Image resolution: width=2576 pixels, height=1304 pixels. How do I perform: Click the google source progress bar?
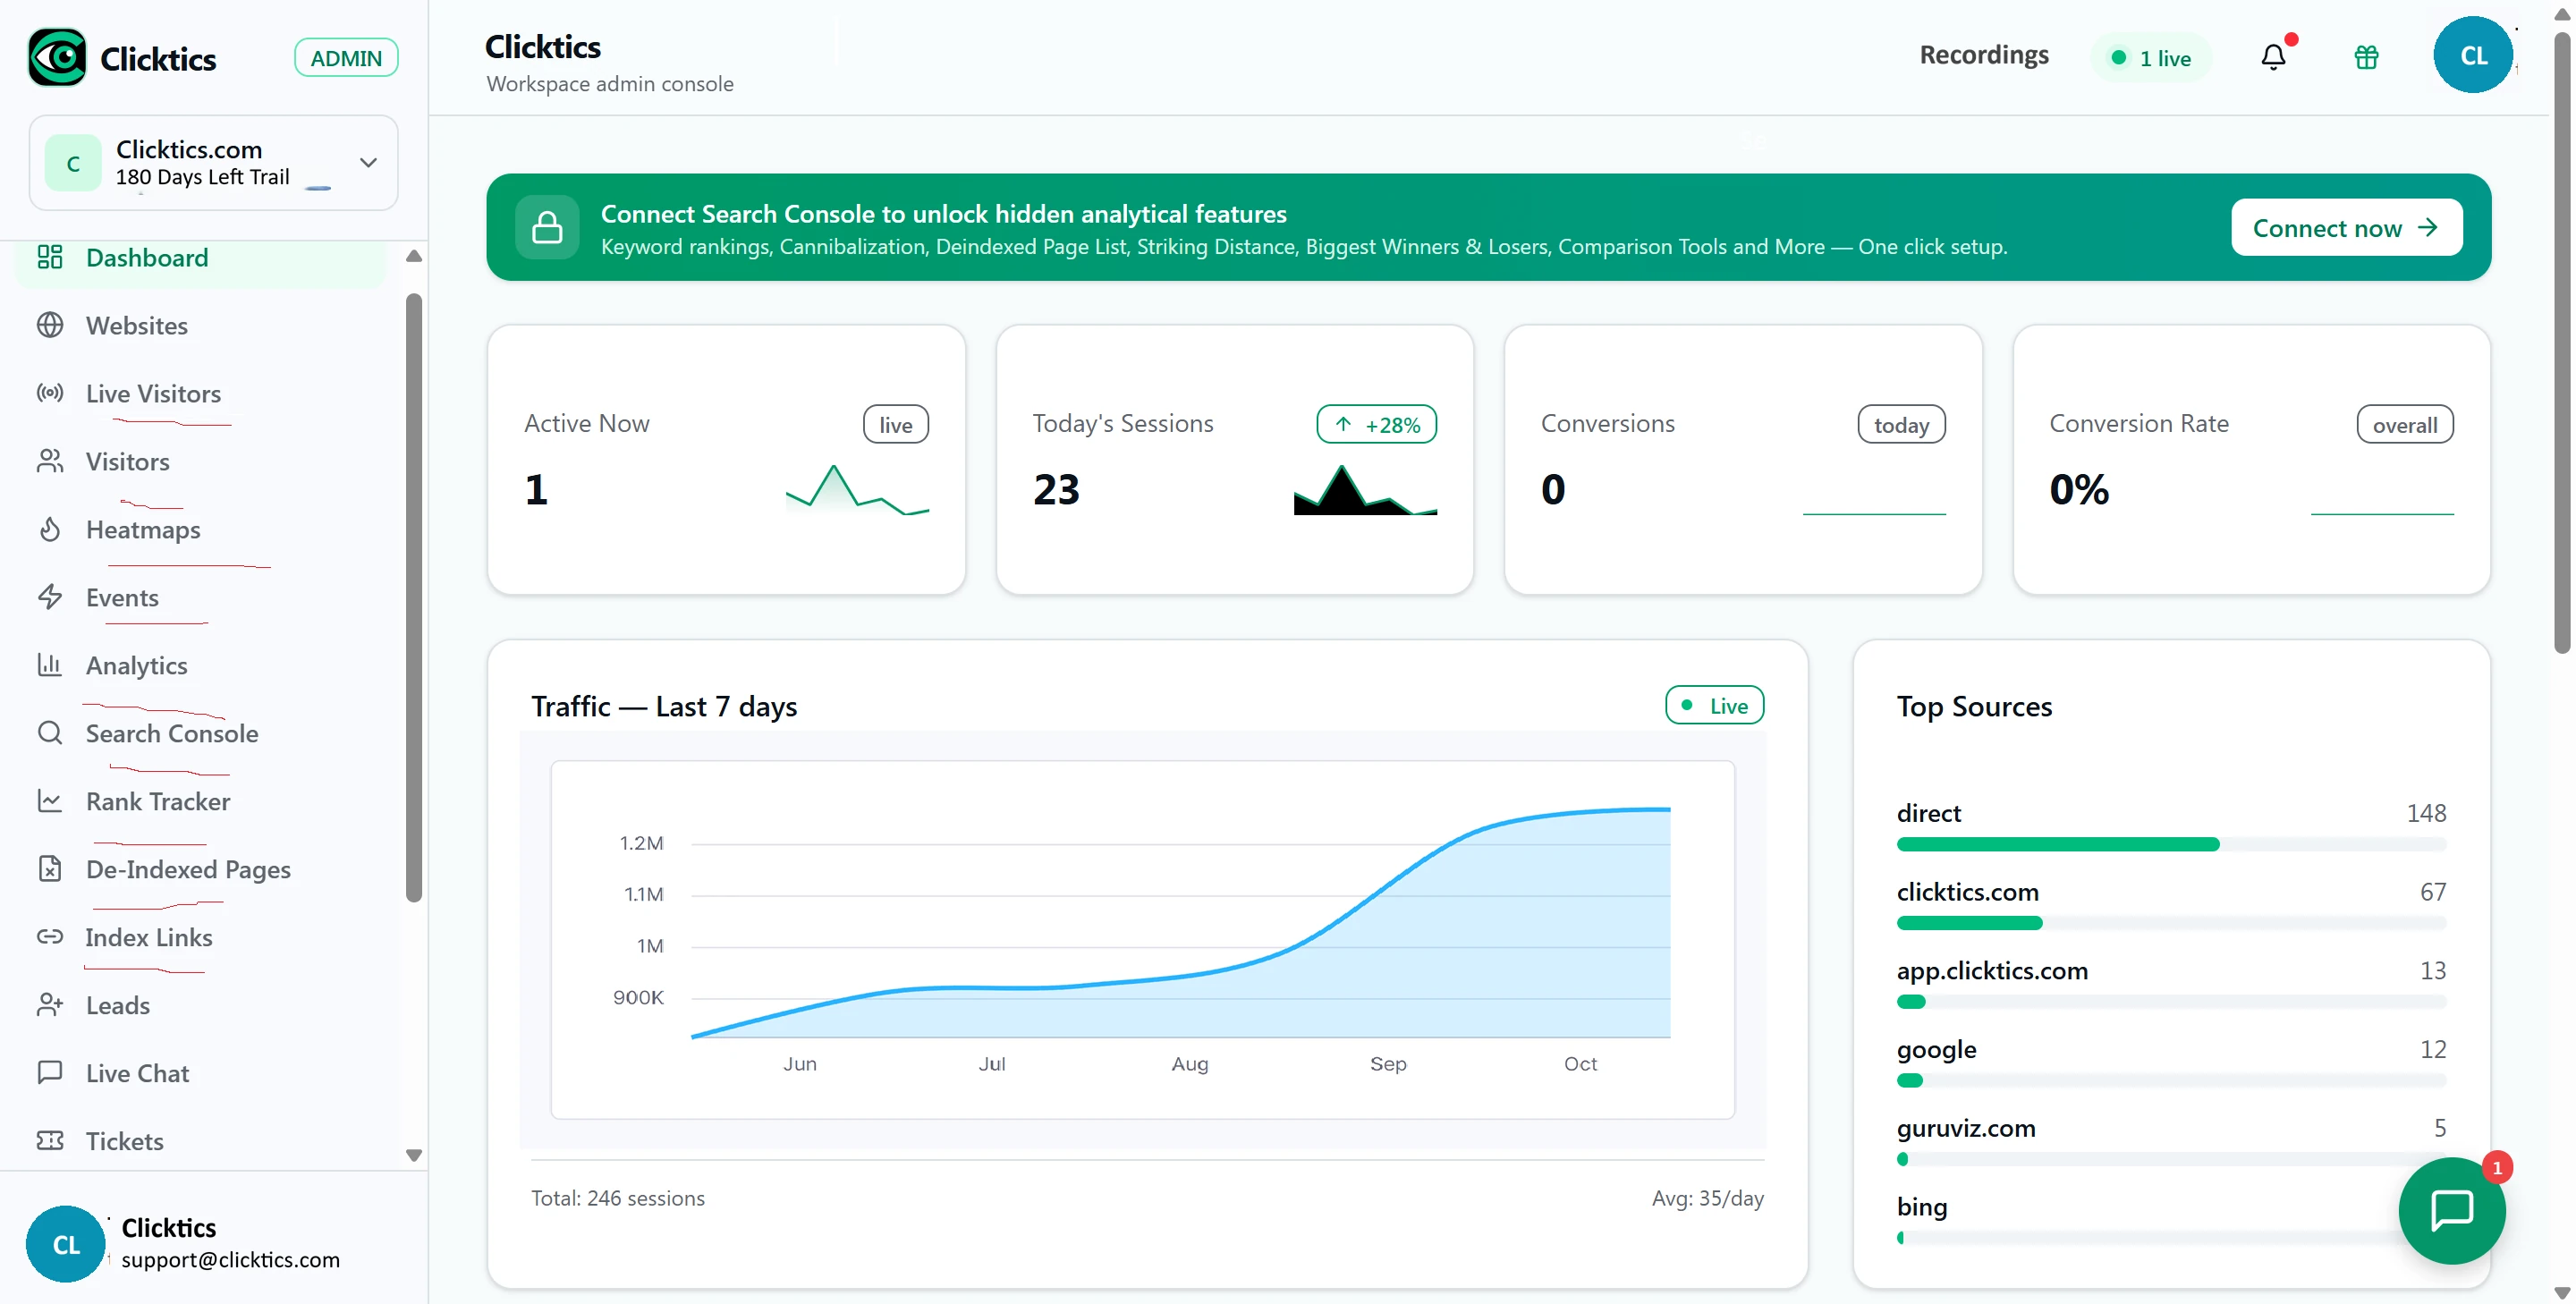point(2171,1081)
